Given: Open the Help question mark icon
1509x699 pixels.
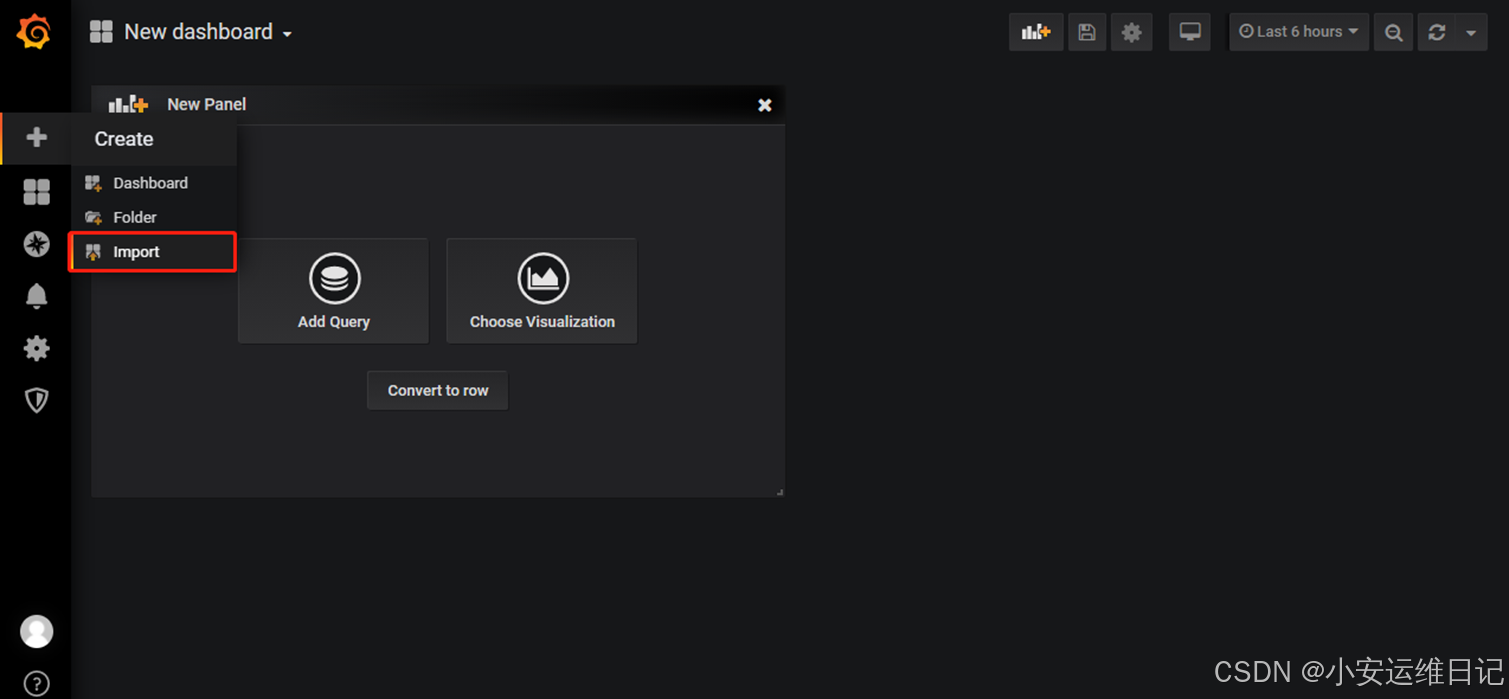Looking at the screenshot, I should tap(36, 684).
